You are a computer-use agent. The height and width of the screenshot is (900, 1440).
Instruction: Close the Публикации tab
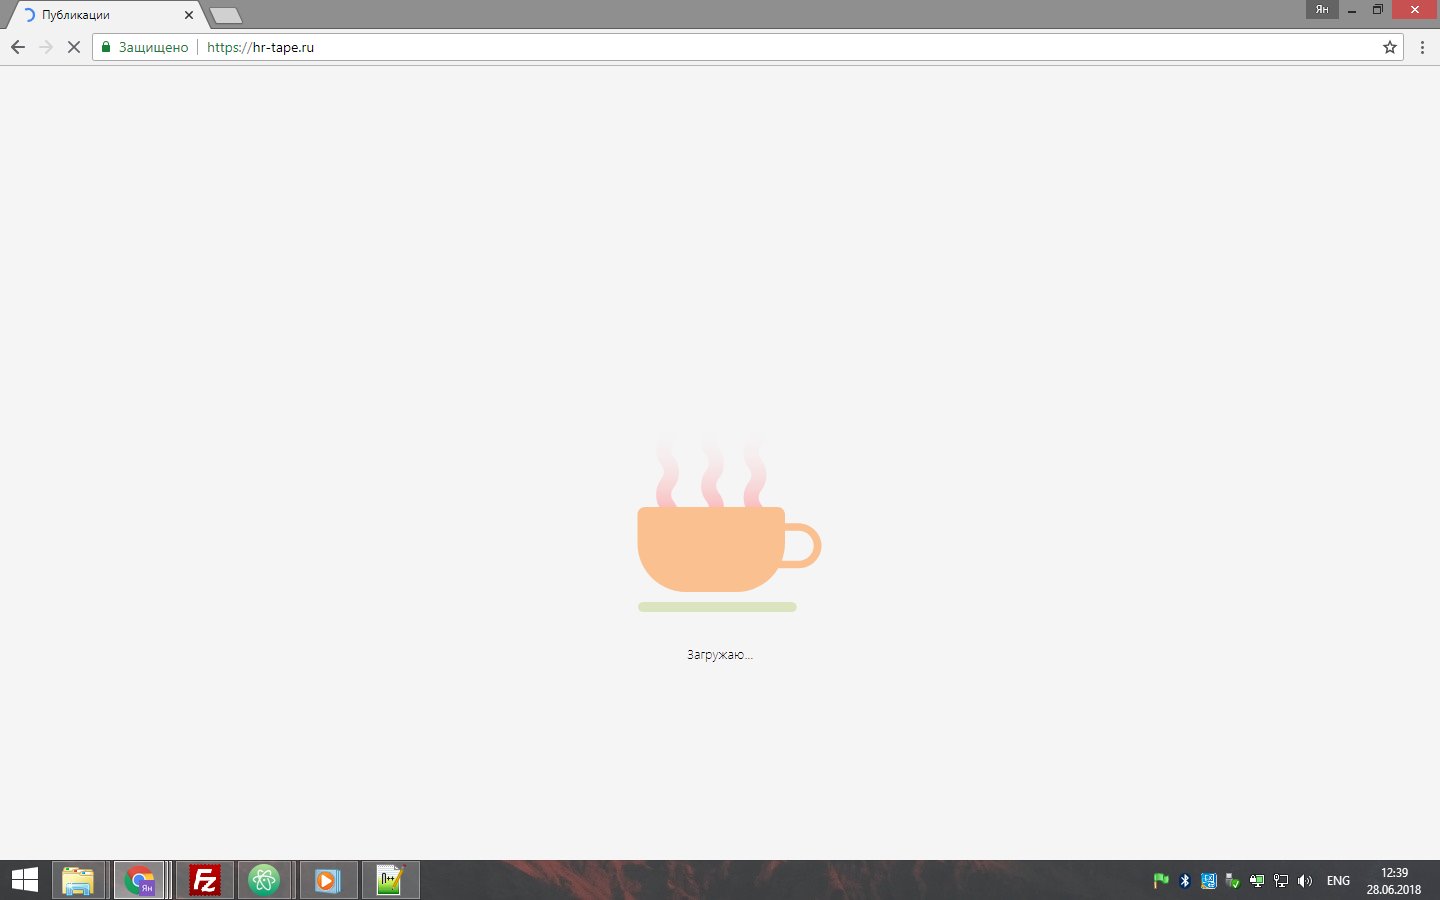click(x=189, y=15)
